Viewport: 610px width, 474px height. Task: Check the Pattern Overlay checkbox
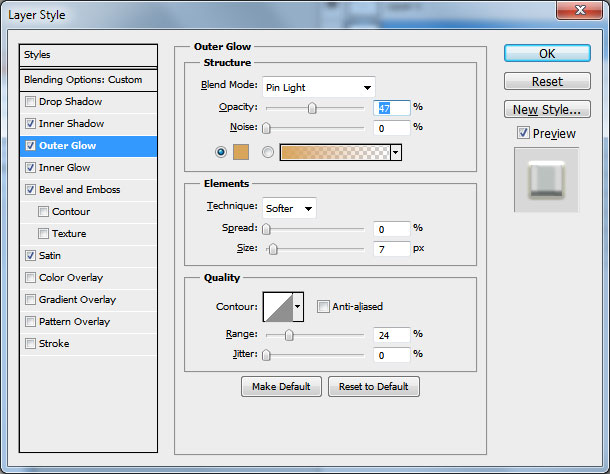[x=30, y=322]
